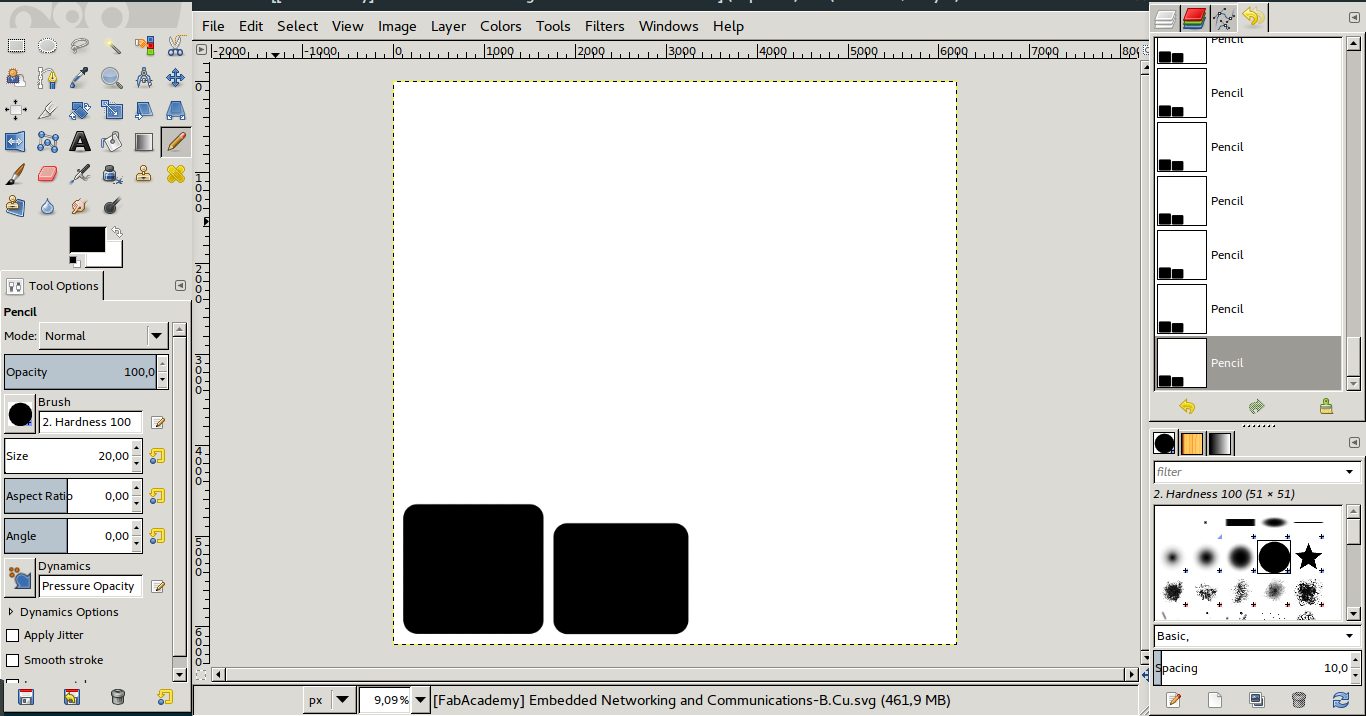Open the brush tag filter dropdown
The height and width of the screenshot is (716, 1366).
pos(1350,472)
